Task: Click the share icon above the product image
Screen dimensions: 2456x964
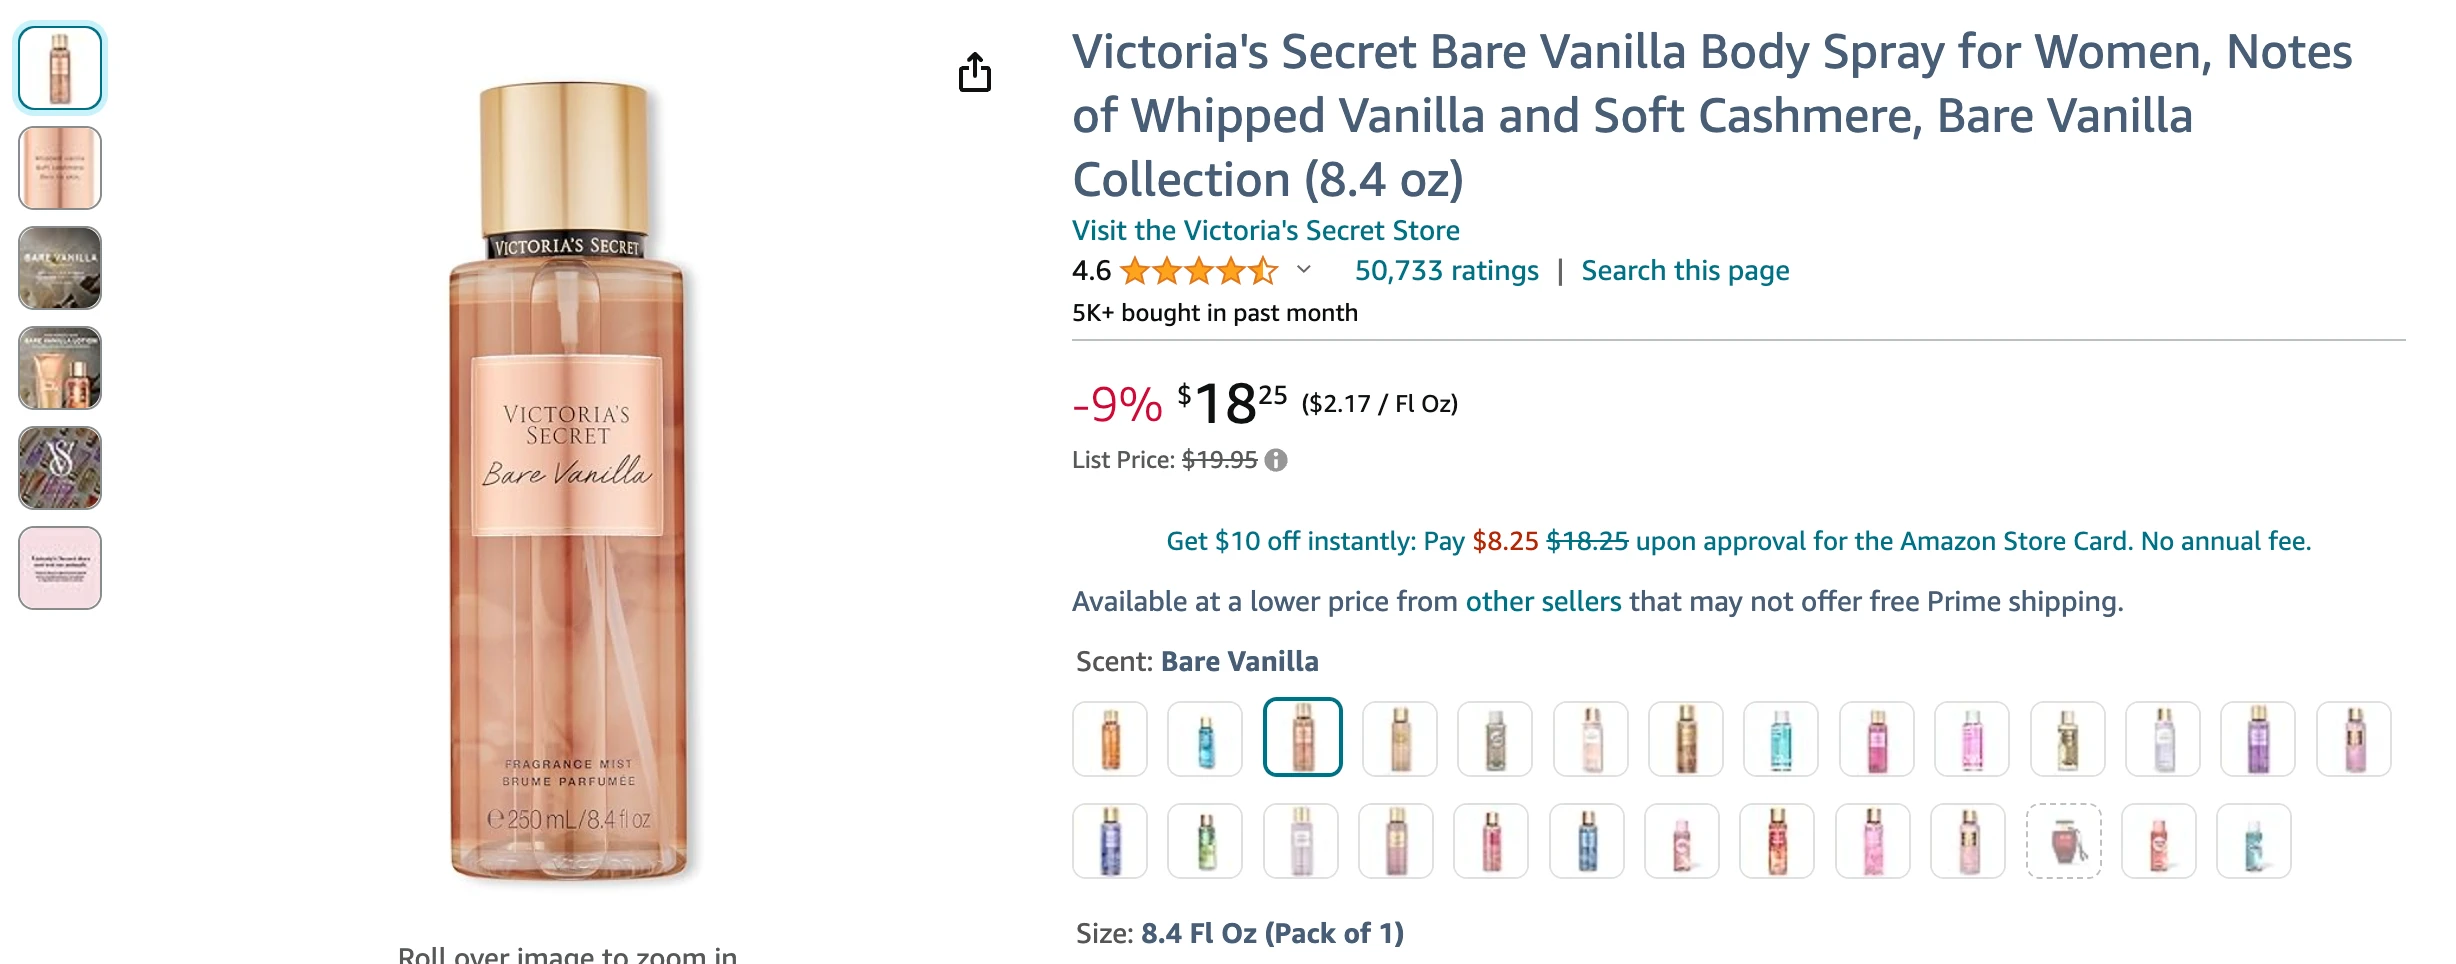Action: pos(974,72)
